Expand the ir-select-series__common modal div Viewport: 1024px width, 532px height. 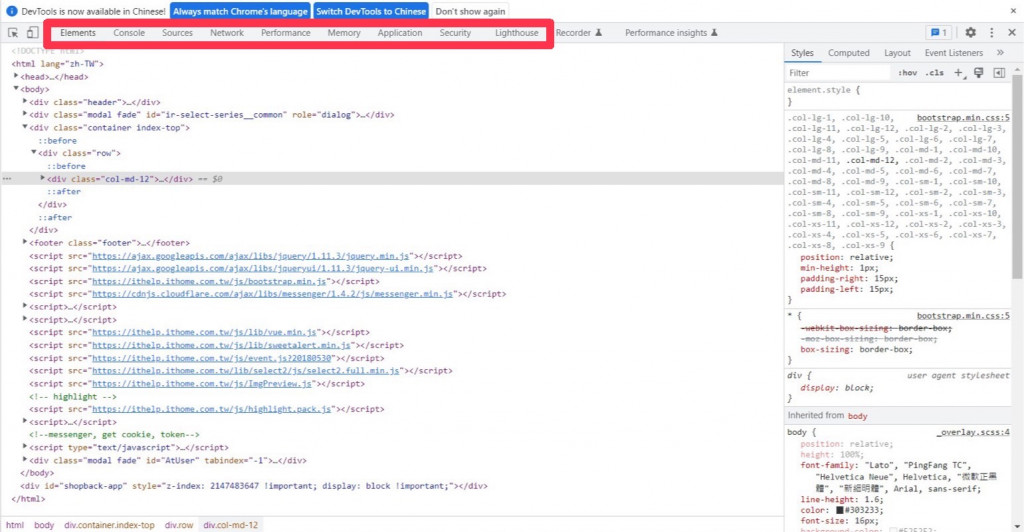tap(25, 114)
